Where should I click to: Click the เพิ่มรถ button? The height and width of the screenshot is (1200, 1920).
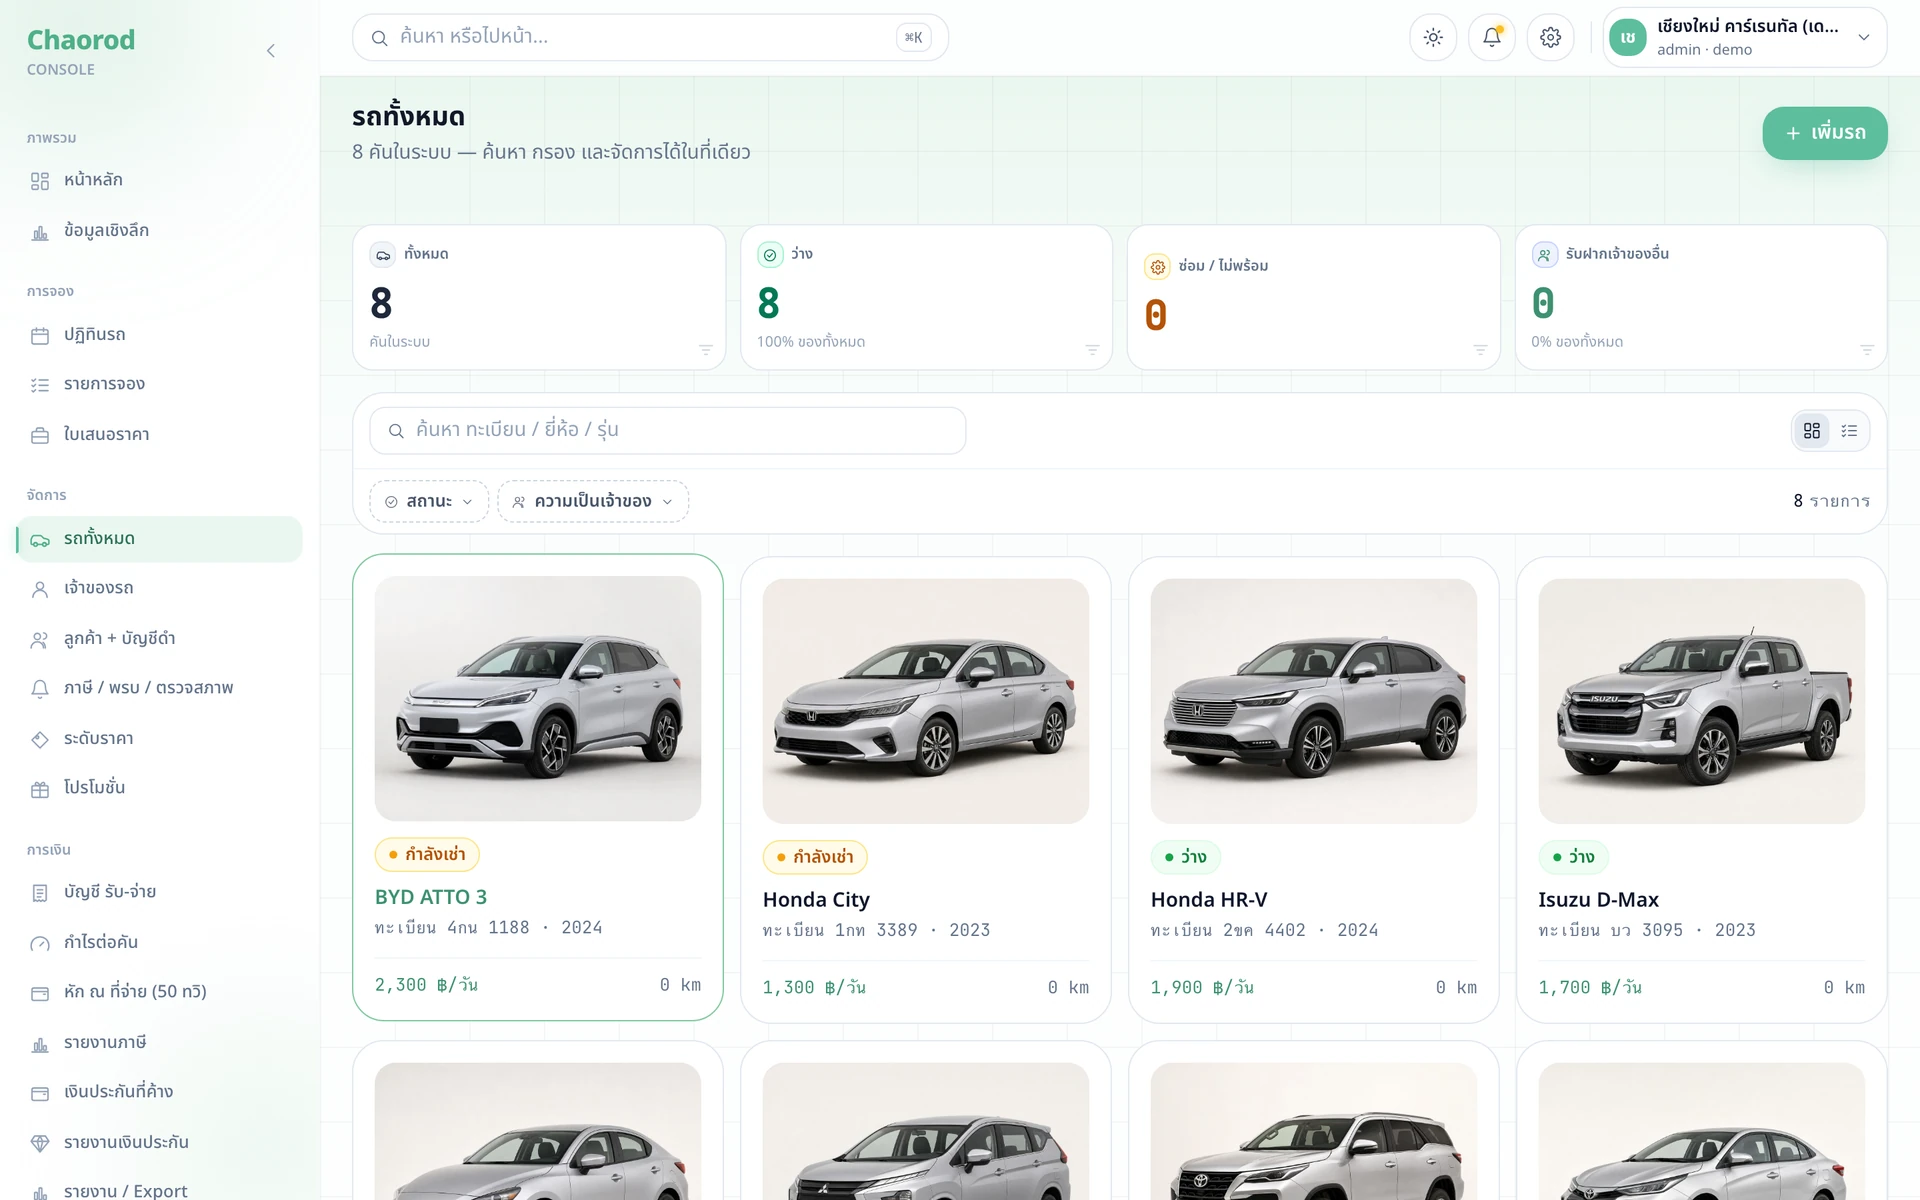(1824, 133)
